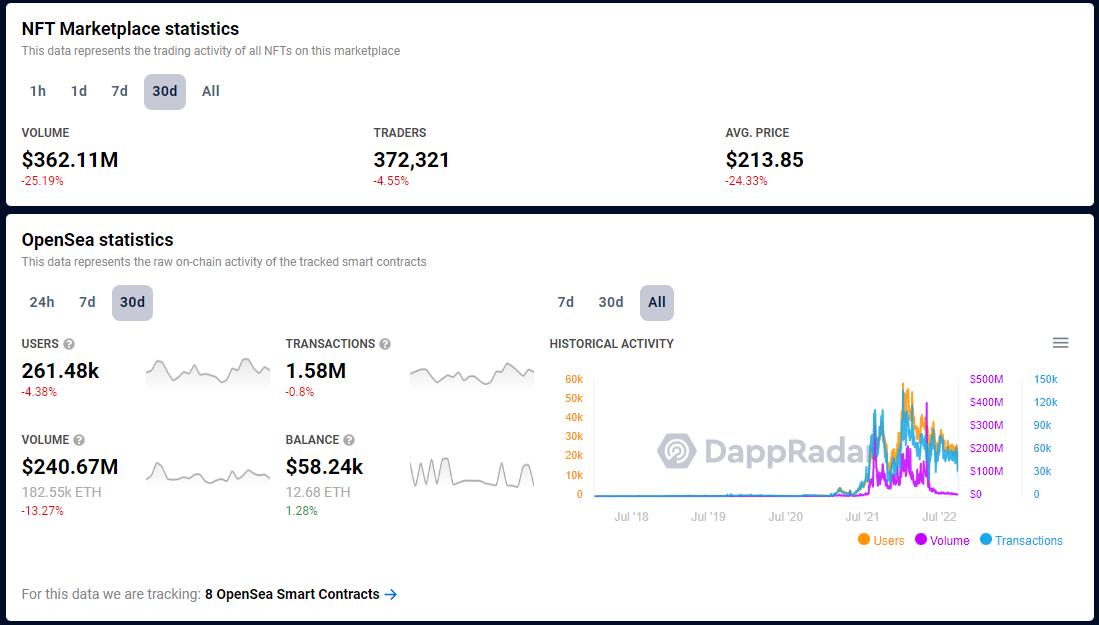Open the Historical Activity chart hamburger menu

click(1060, 343)
